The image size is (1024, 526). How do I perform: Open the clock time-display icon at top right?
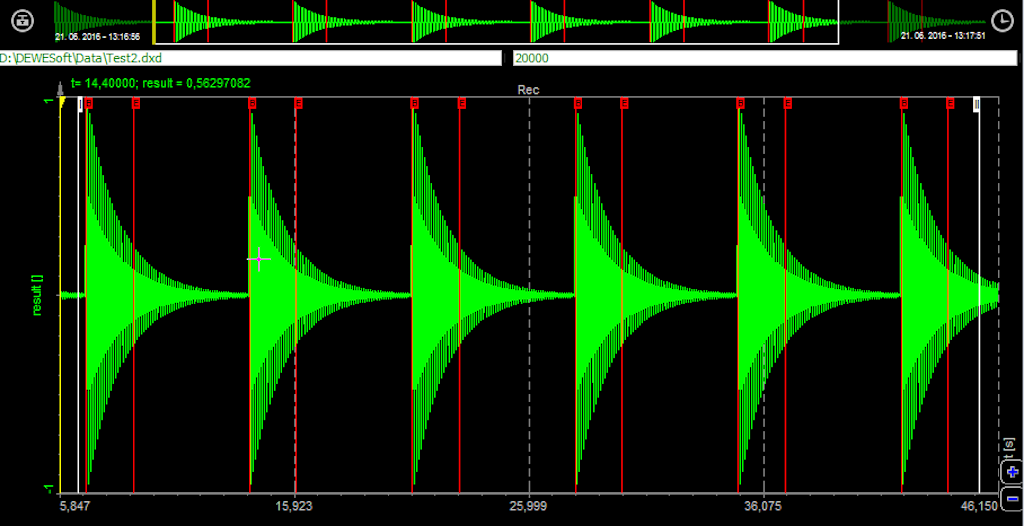[x=1000, y=21]
